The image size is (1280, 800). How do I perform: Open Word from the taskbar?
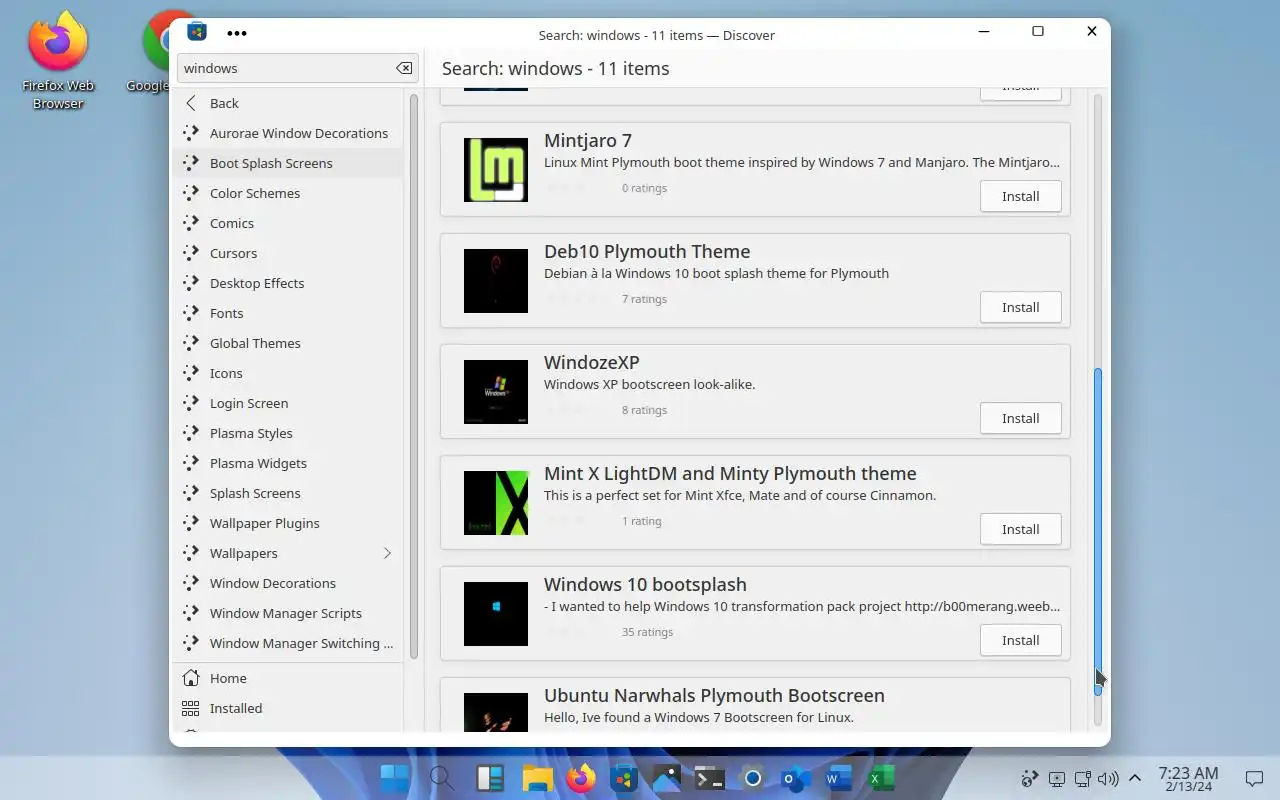tap(838, 778)
